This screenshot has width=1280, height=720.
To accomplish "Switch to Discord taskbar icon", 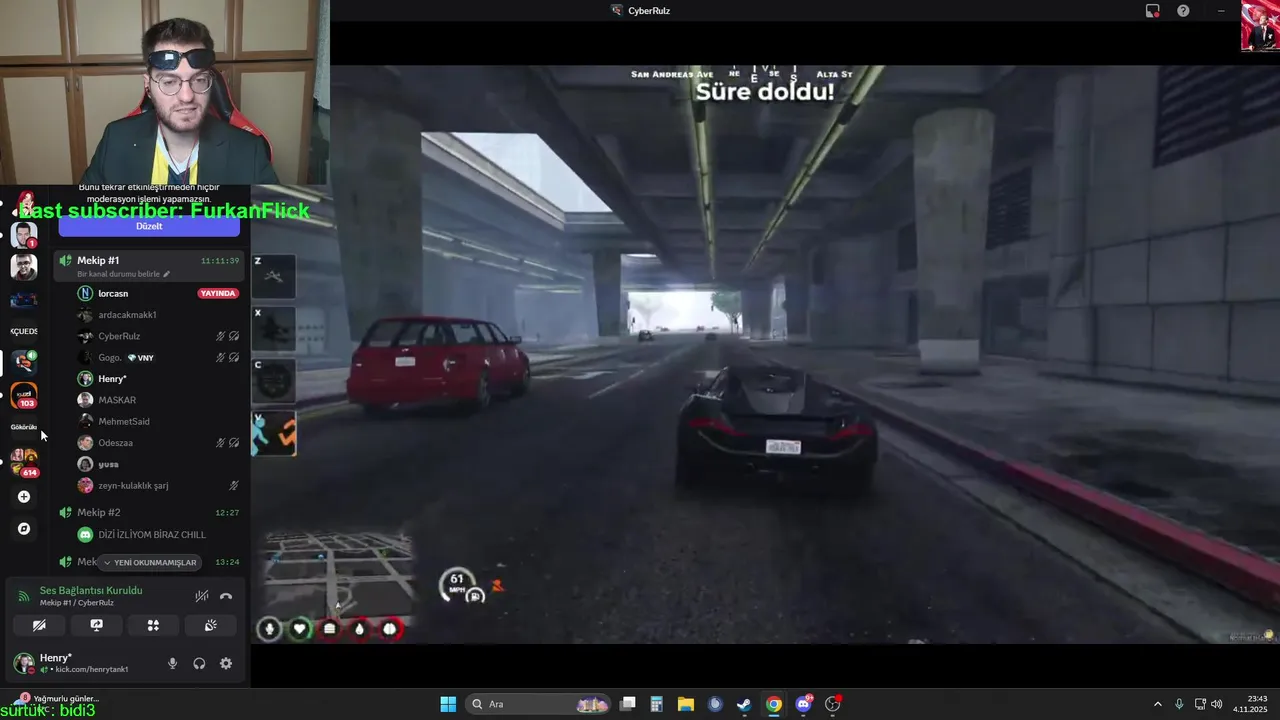I will pyautogui.click(x=803, y=704).
